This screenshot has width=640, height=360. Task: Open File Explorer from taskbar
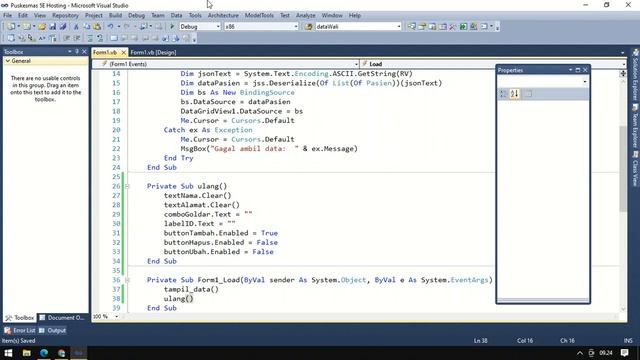[x=27, y=353]
